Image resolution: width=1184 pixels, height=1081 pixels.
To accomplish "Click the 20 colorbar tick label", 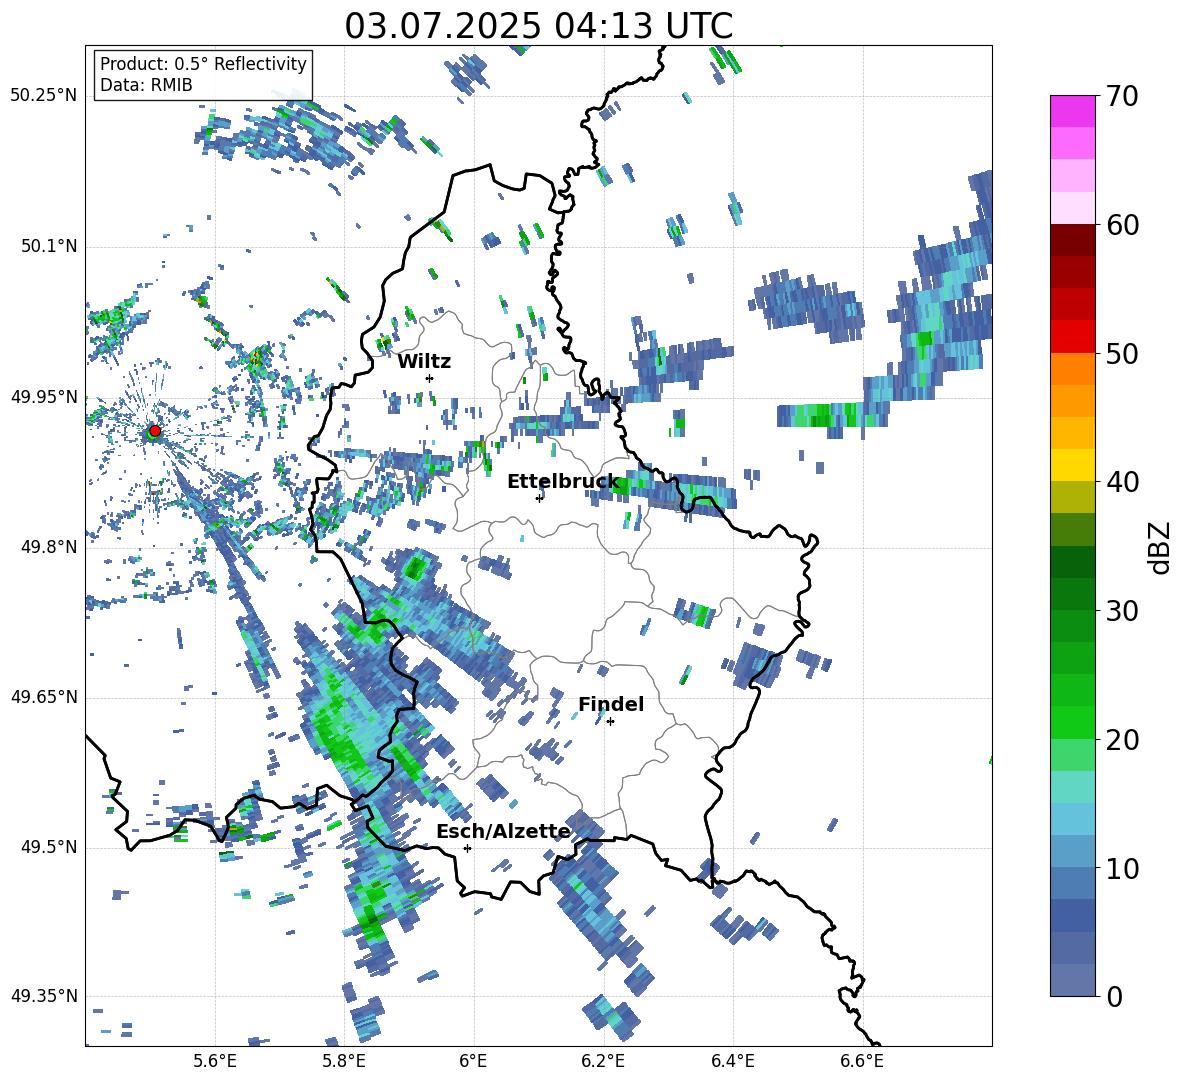I will pyautogui.click(x=1122, y=739).
